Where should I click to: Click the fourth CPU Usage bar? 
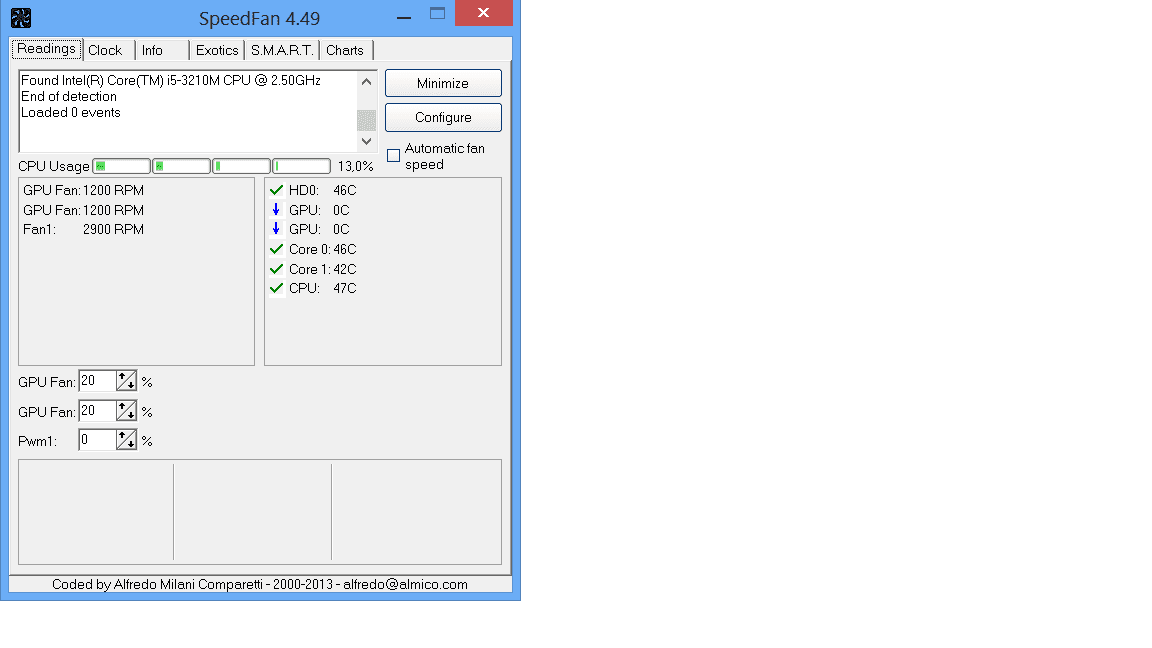[302, 166]
